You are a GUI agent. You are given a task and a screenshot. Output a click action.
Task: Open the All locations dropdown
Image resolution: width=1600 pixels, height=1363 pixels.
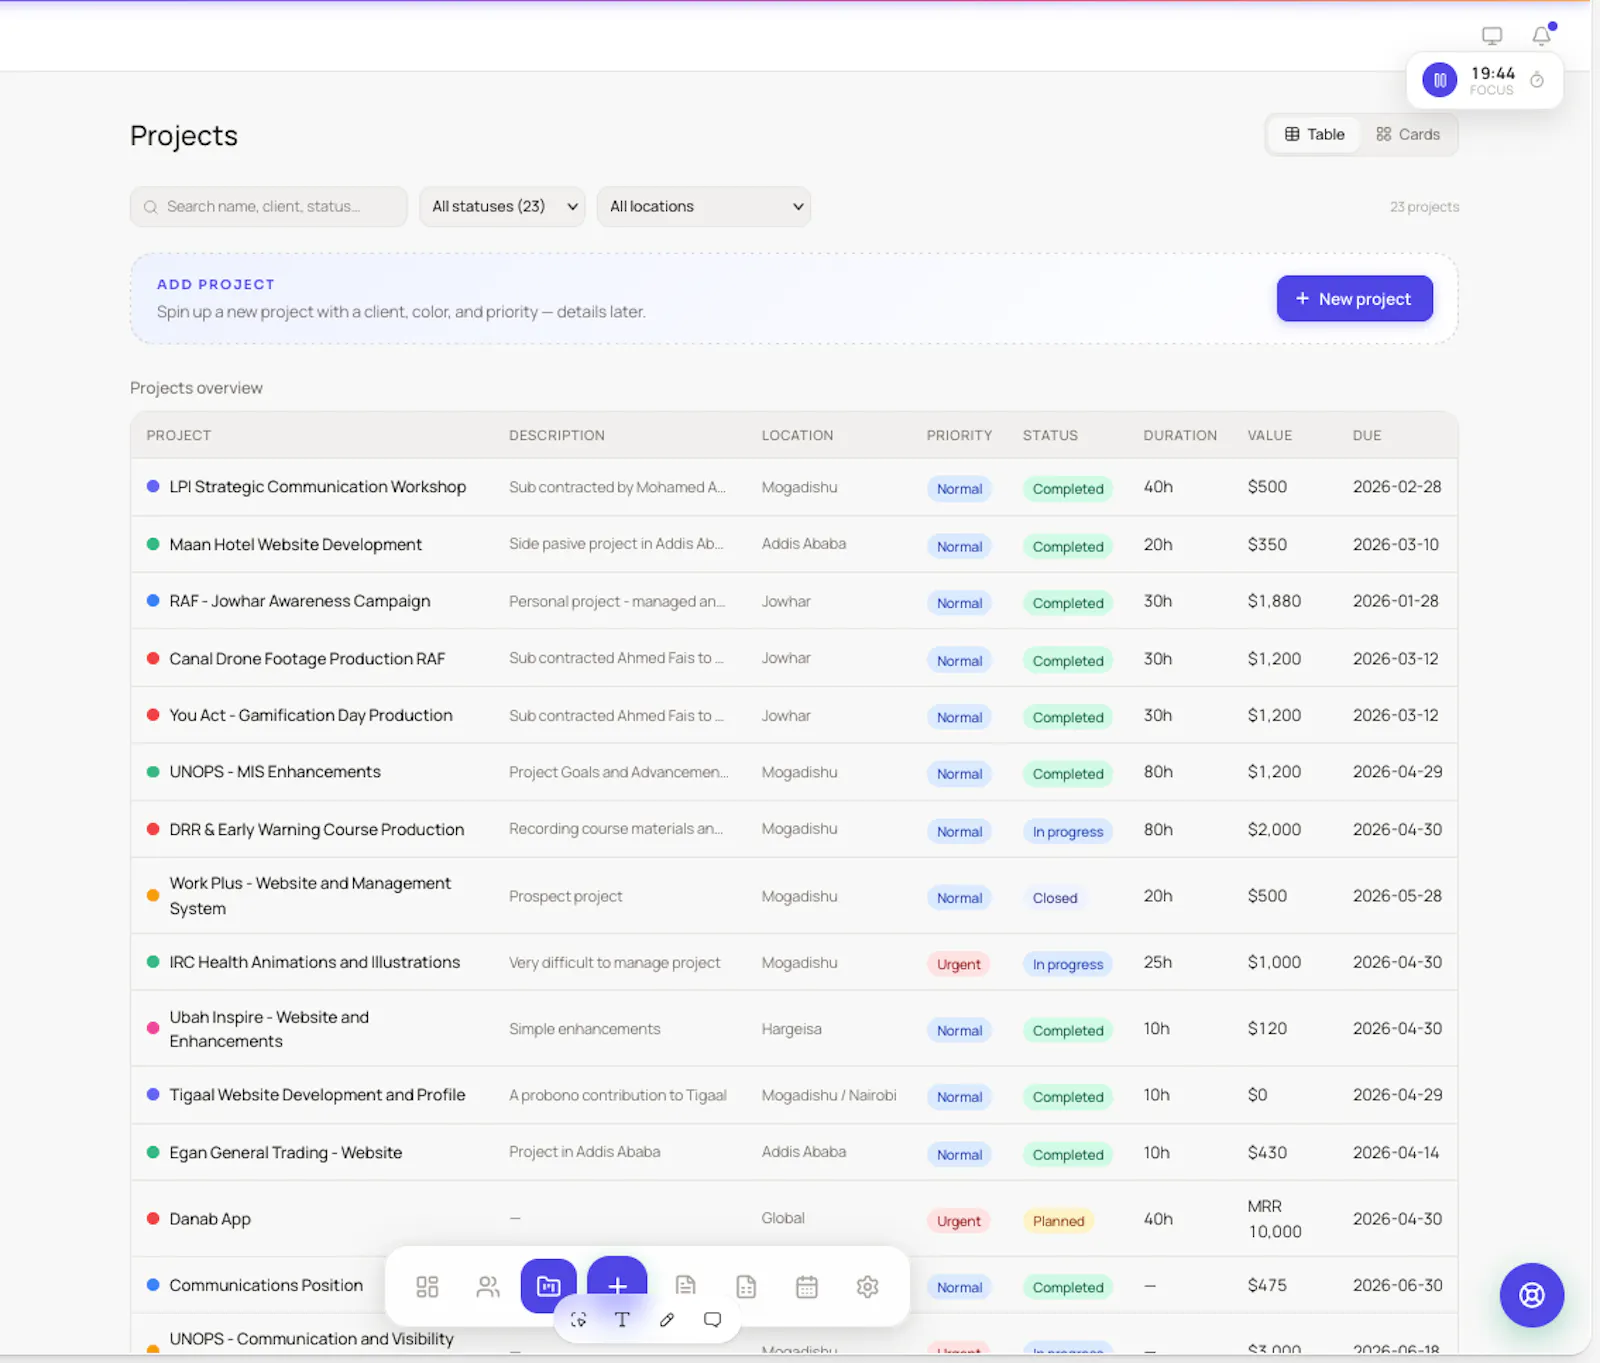pyautogui.click(x=703, y=206)
